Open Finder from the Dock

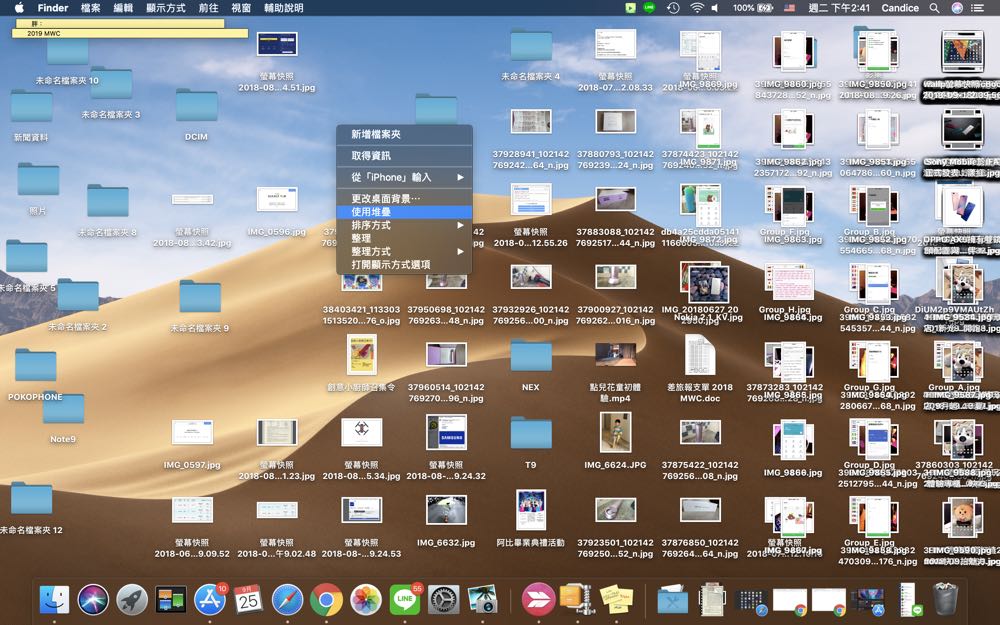click(x=54, y=599)
